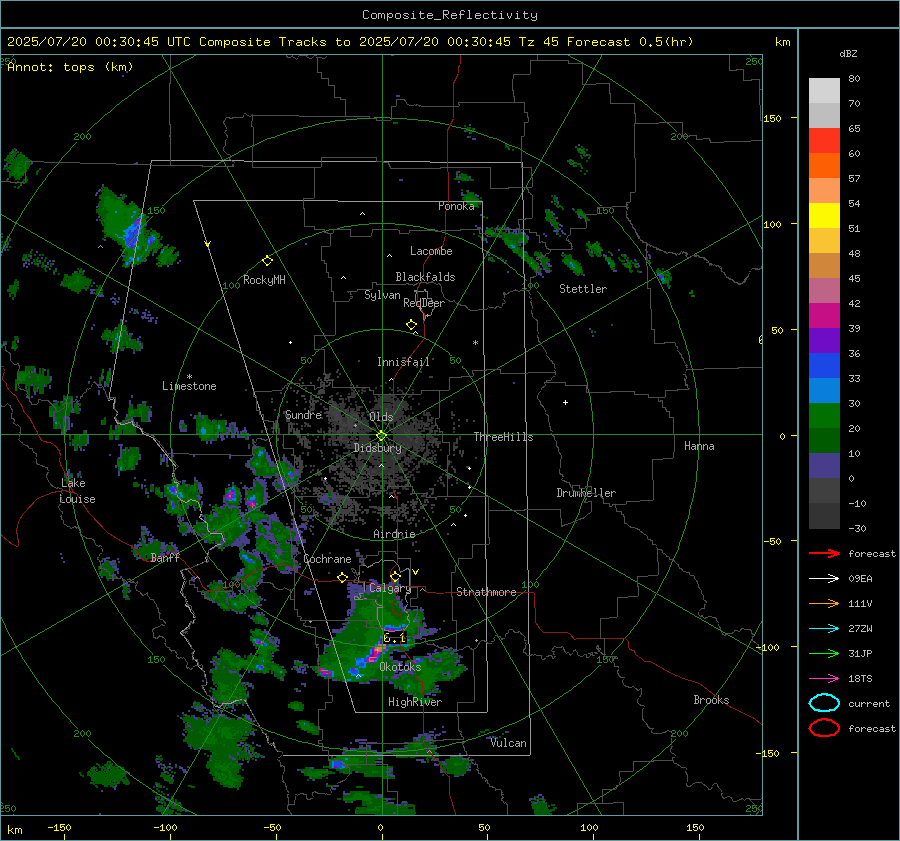900x841 pixels.
Task: Click the 'Forecast 0.5(hr)' header text
Action: [630, 42]
